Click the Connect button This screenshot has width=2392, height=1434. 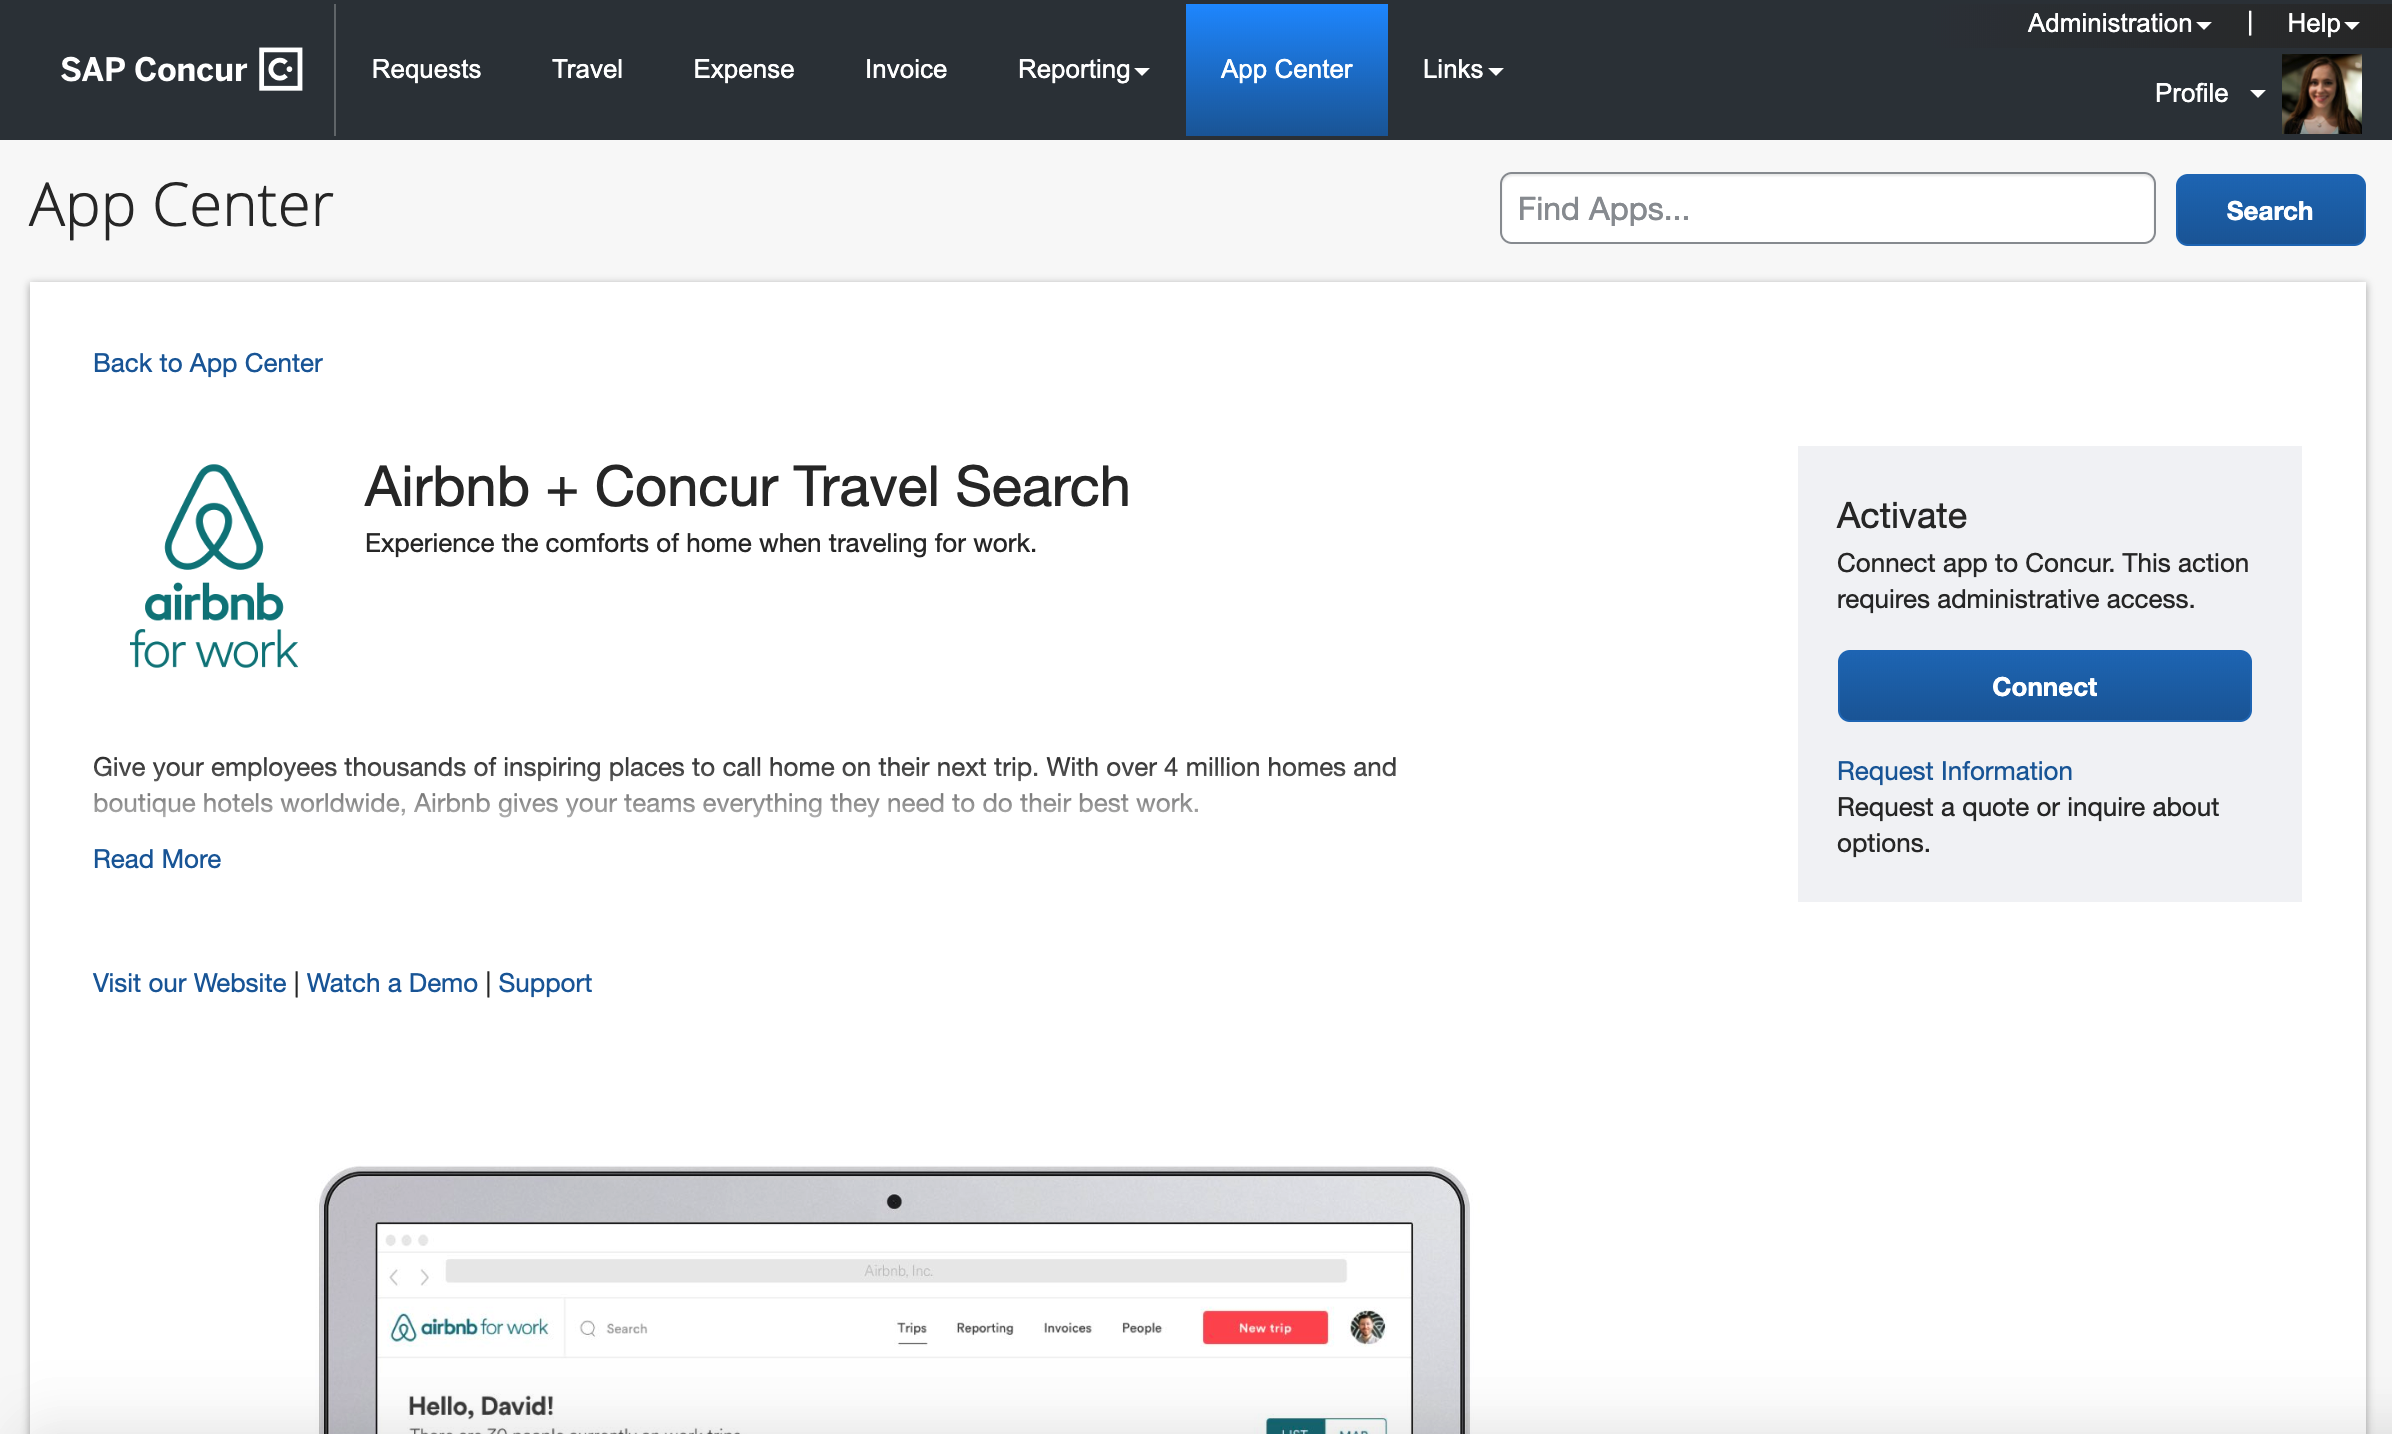(x=2044, y=686)
